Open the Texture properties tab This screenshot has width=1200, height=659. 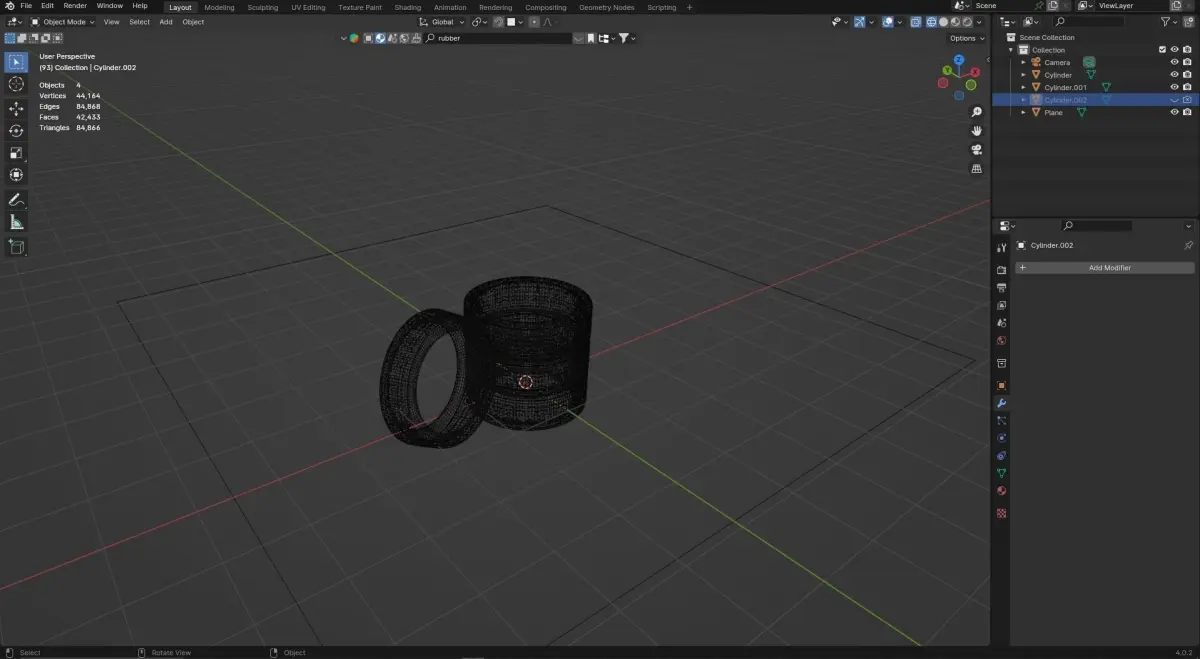click(1001, 513)
